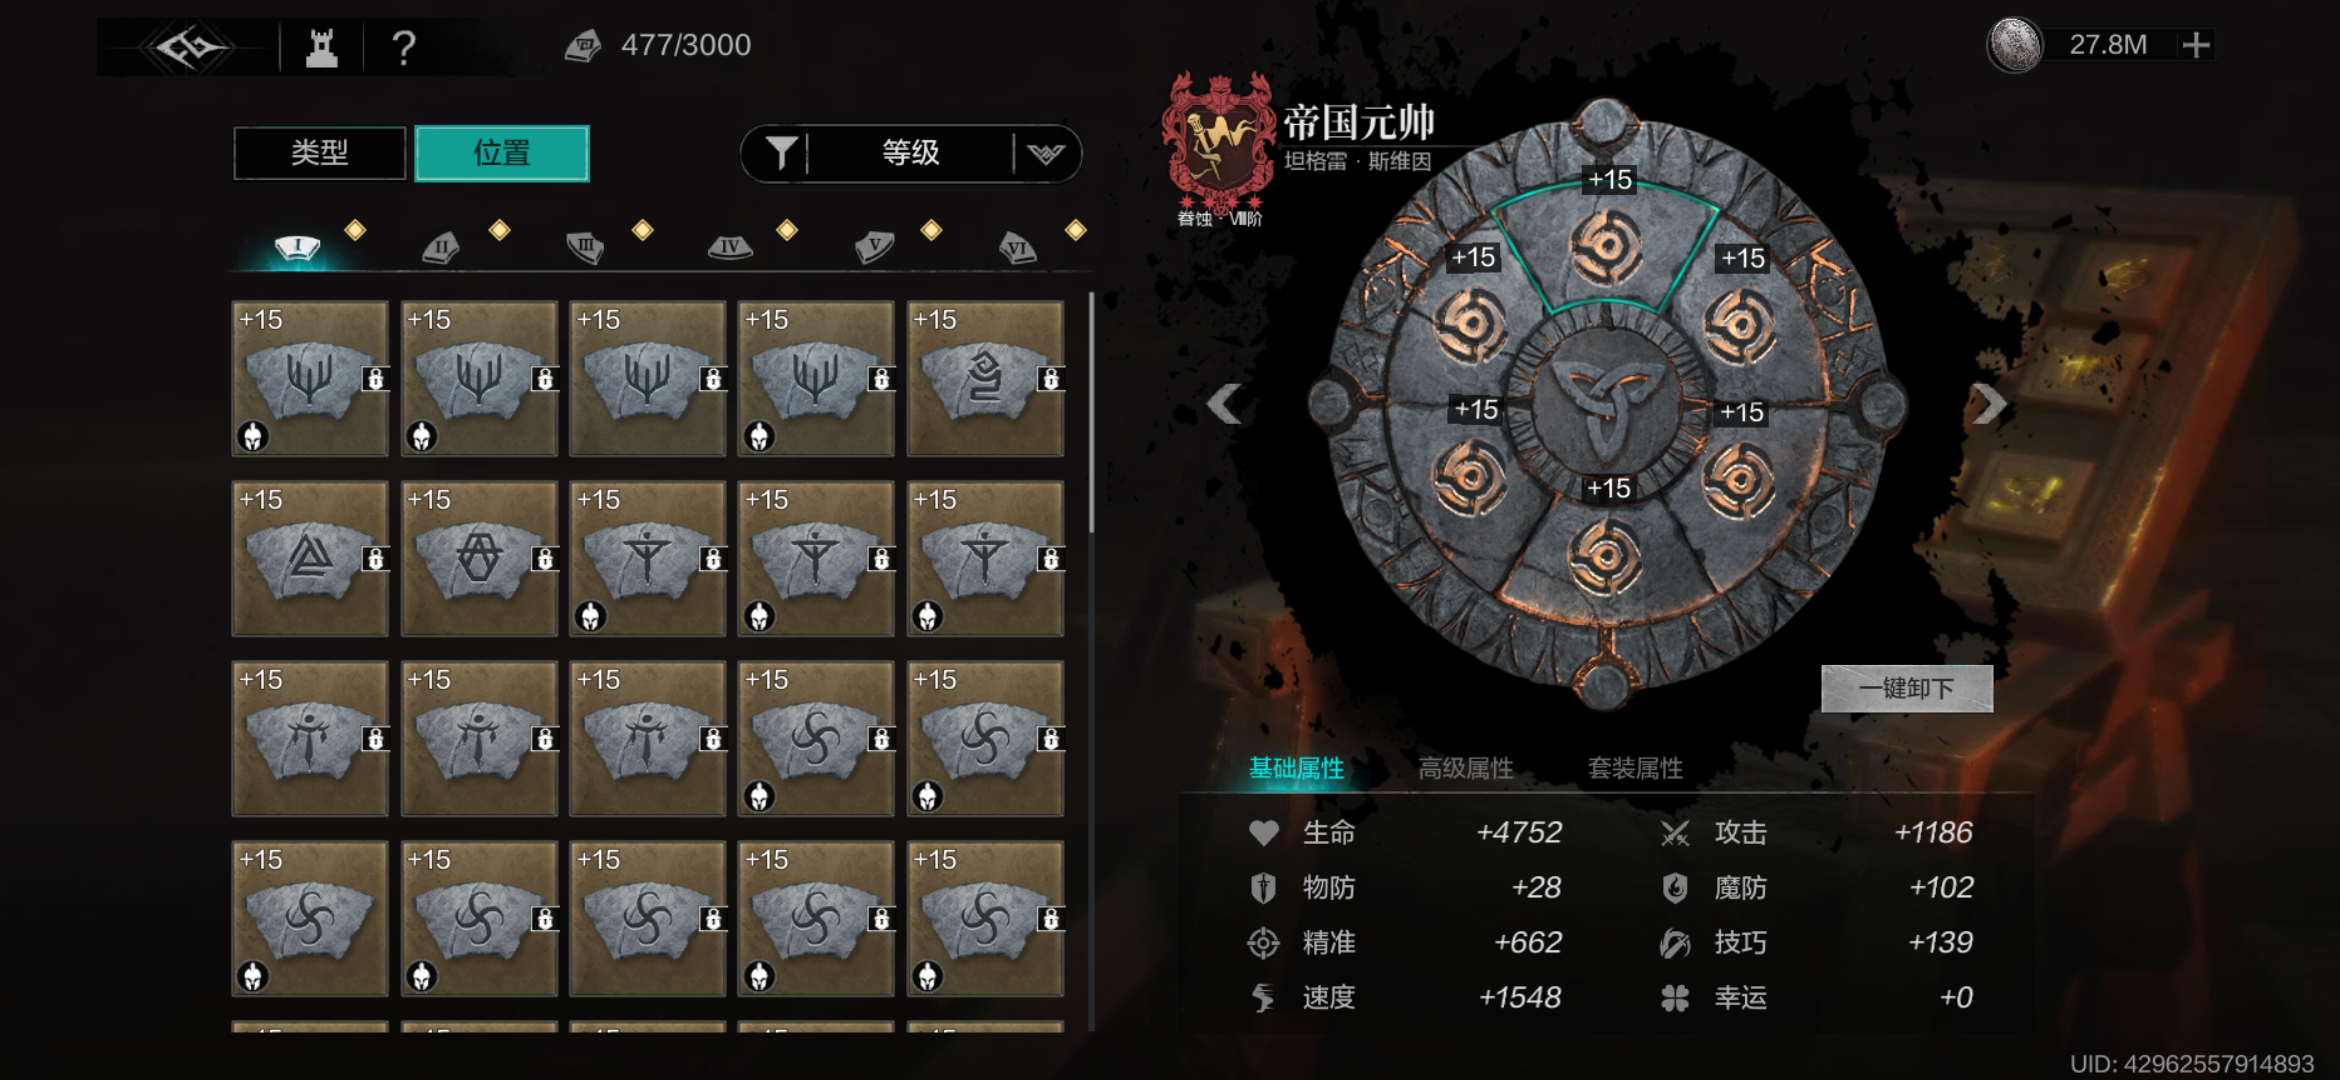Open the 等级 sort dropdown arrow

(x=1046, y=153)
